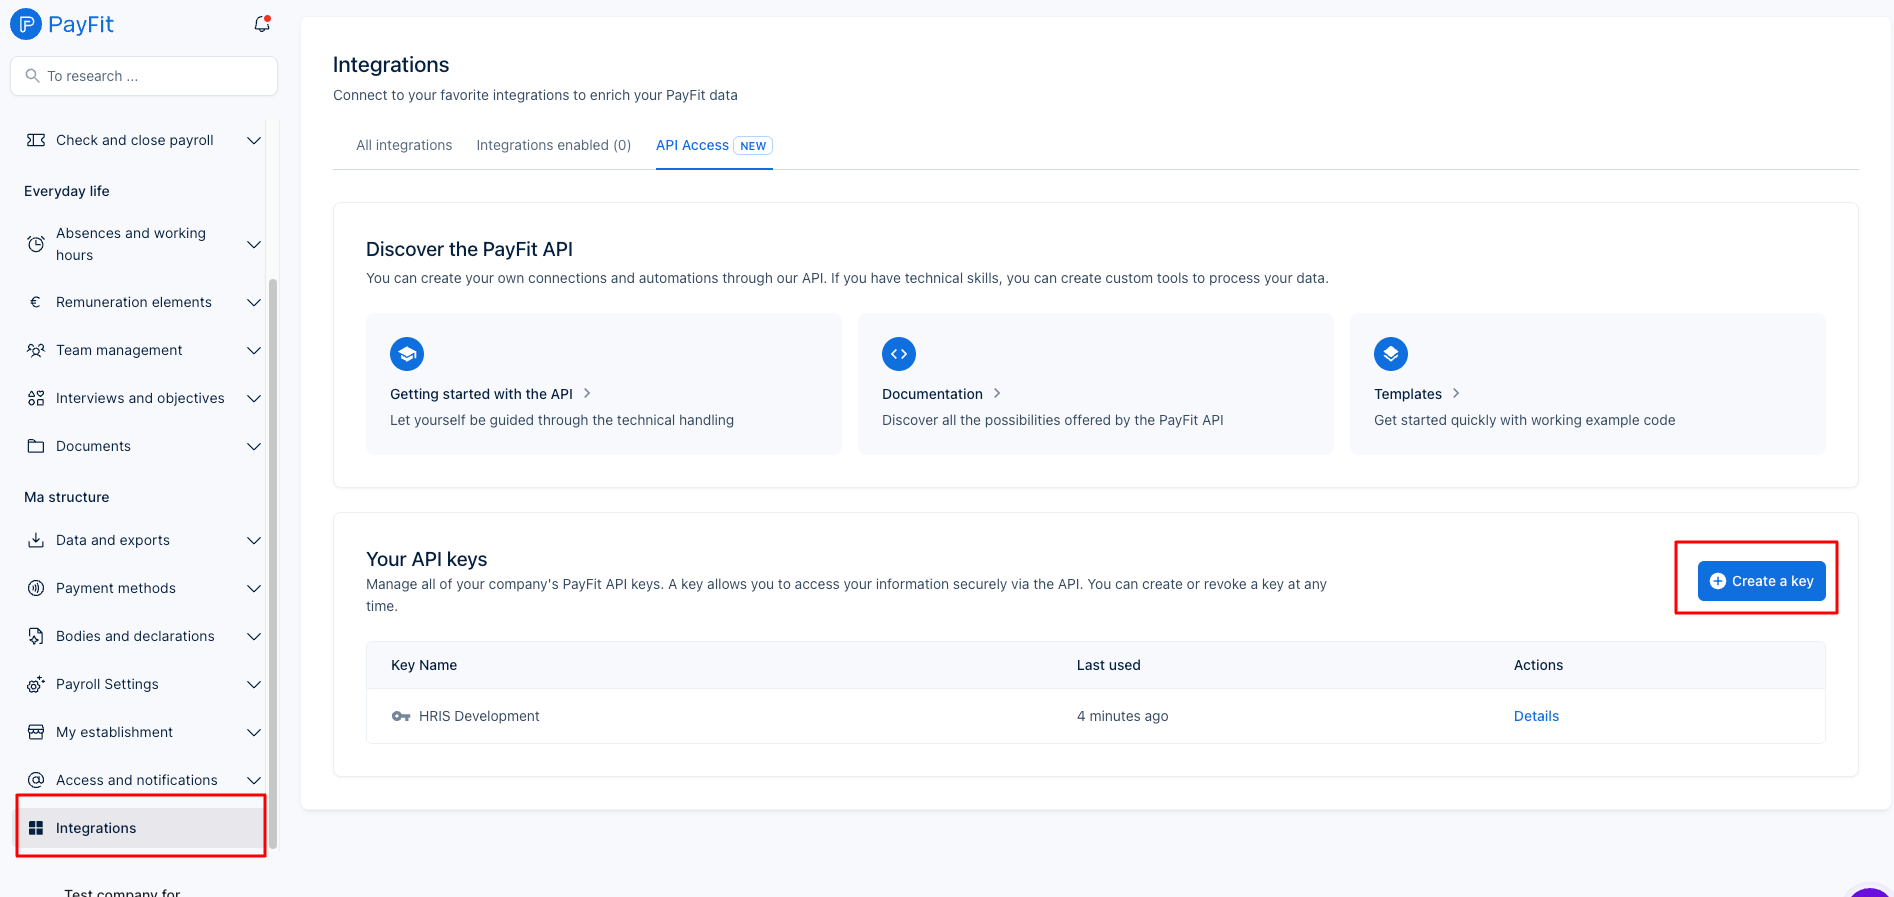The height and width of the screenshot is (897, 1894).
Task: Select the API Access tab
Action: click(714, 145)
